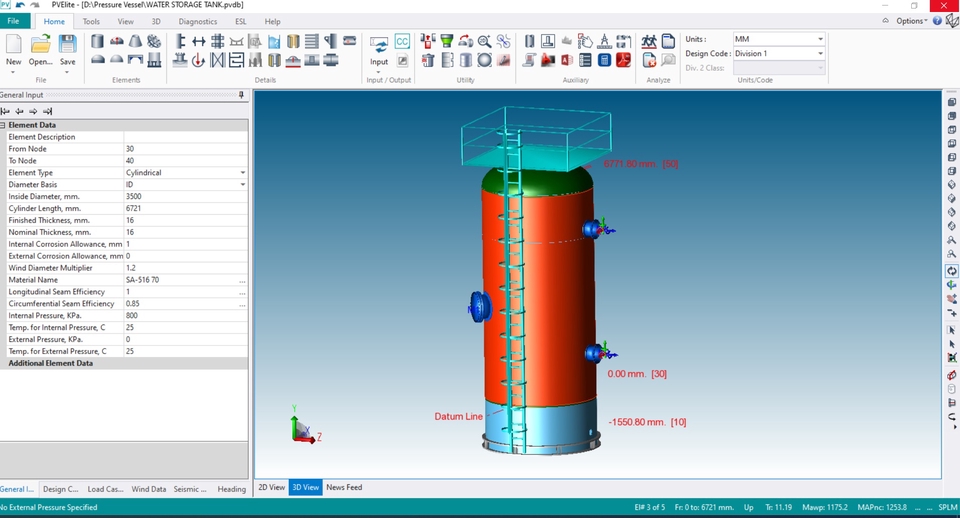Select the cone element icon in ribbon

pos(135,41)
